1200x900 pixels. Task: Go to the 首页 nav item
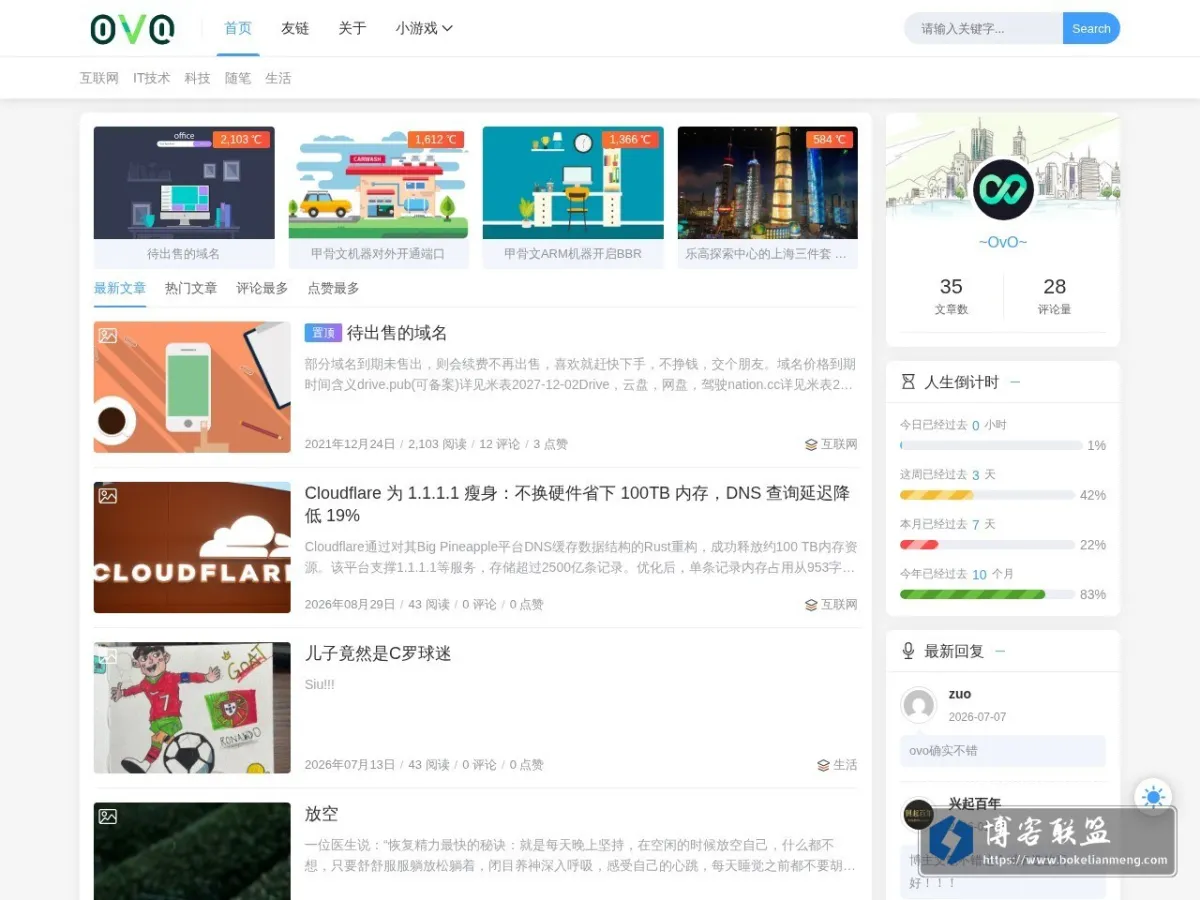pyautogui.click(x=238, y=28)
